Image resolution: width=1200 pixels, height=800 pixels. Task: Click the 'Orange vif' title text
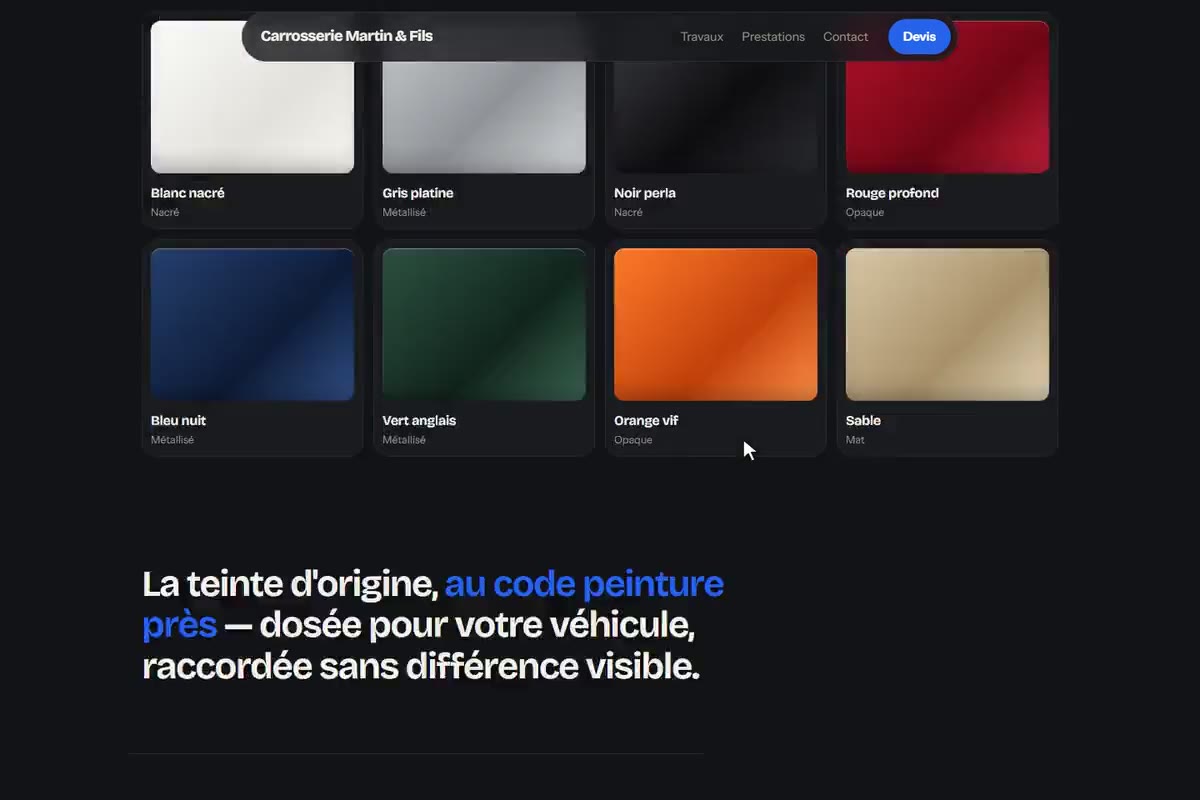tap(646, 420)
